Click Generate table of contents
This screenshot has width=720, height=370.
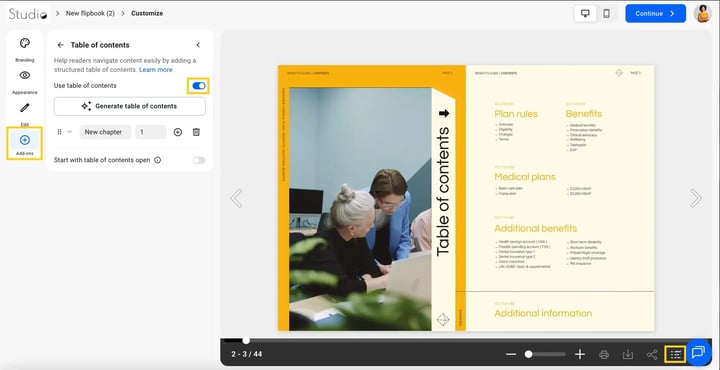(x=129, y=106)
